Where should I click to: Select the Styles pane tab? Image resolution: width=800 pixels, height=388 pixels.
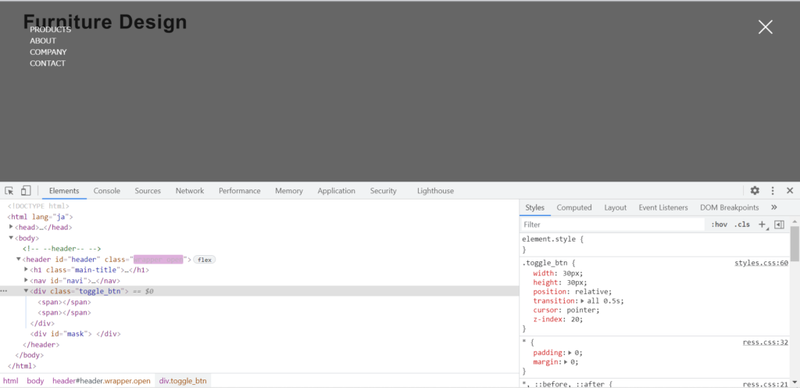pos(535,207)
